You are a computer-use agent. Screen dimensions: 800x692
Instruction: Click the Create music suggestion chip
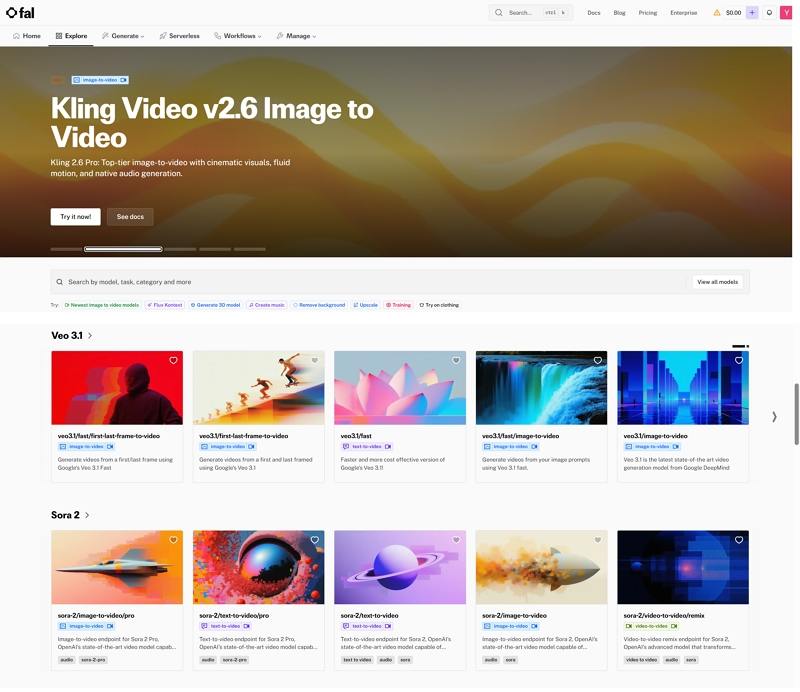tap(266, 305)
